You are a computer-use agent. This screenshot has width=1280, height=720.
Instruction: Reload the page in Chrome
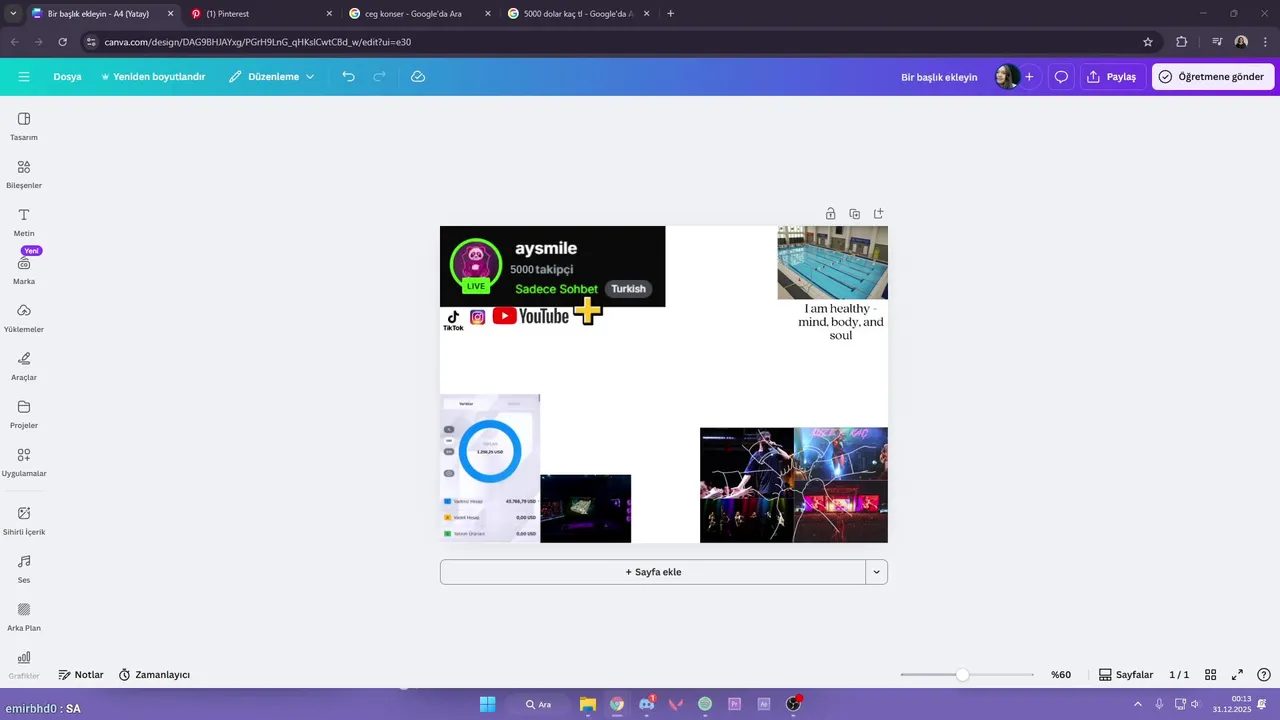click(62, 42)
